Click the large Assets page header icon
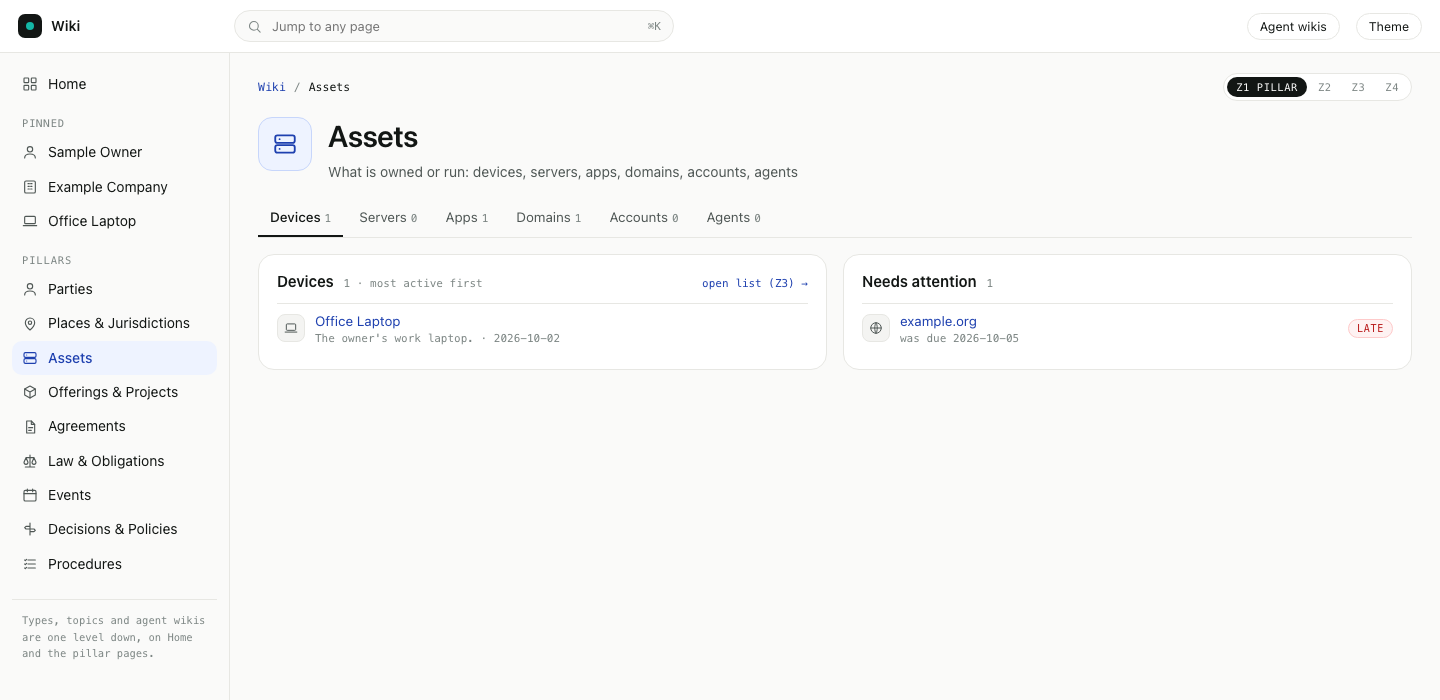Image resolution: width=1440 pixels, height=700 pixels. 285,144
